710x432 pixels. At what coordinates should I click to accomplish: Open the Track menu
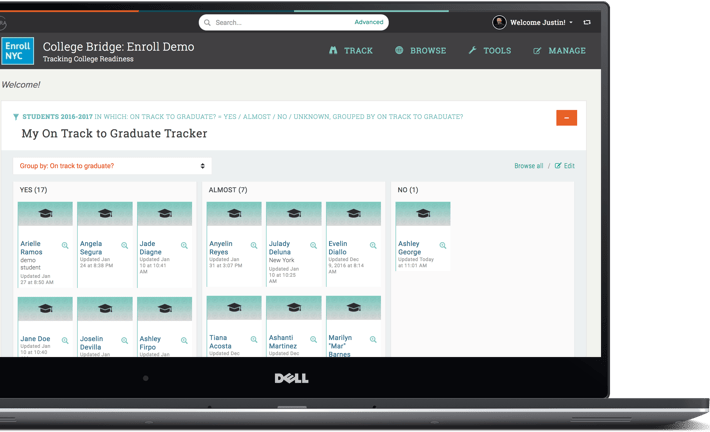pyautogui.click(x=350, y=51)
